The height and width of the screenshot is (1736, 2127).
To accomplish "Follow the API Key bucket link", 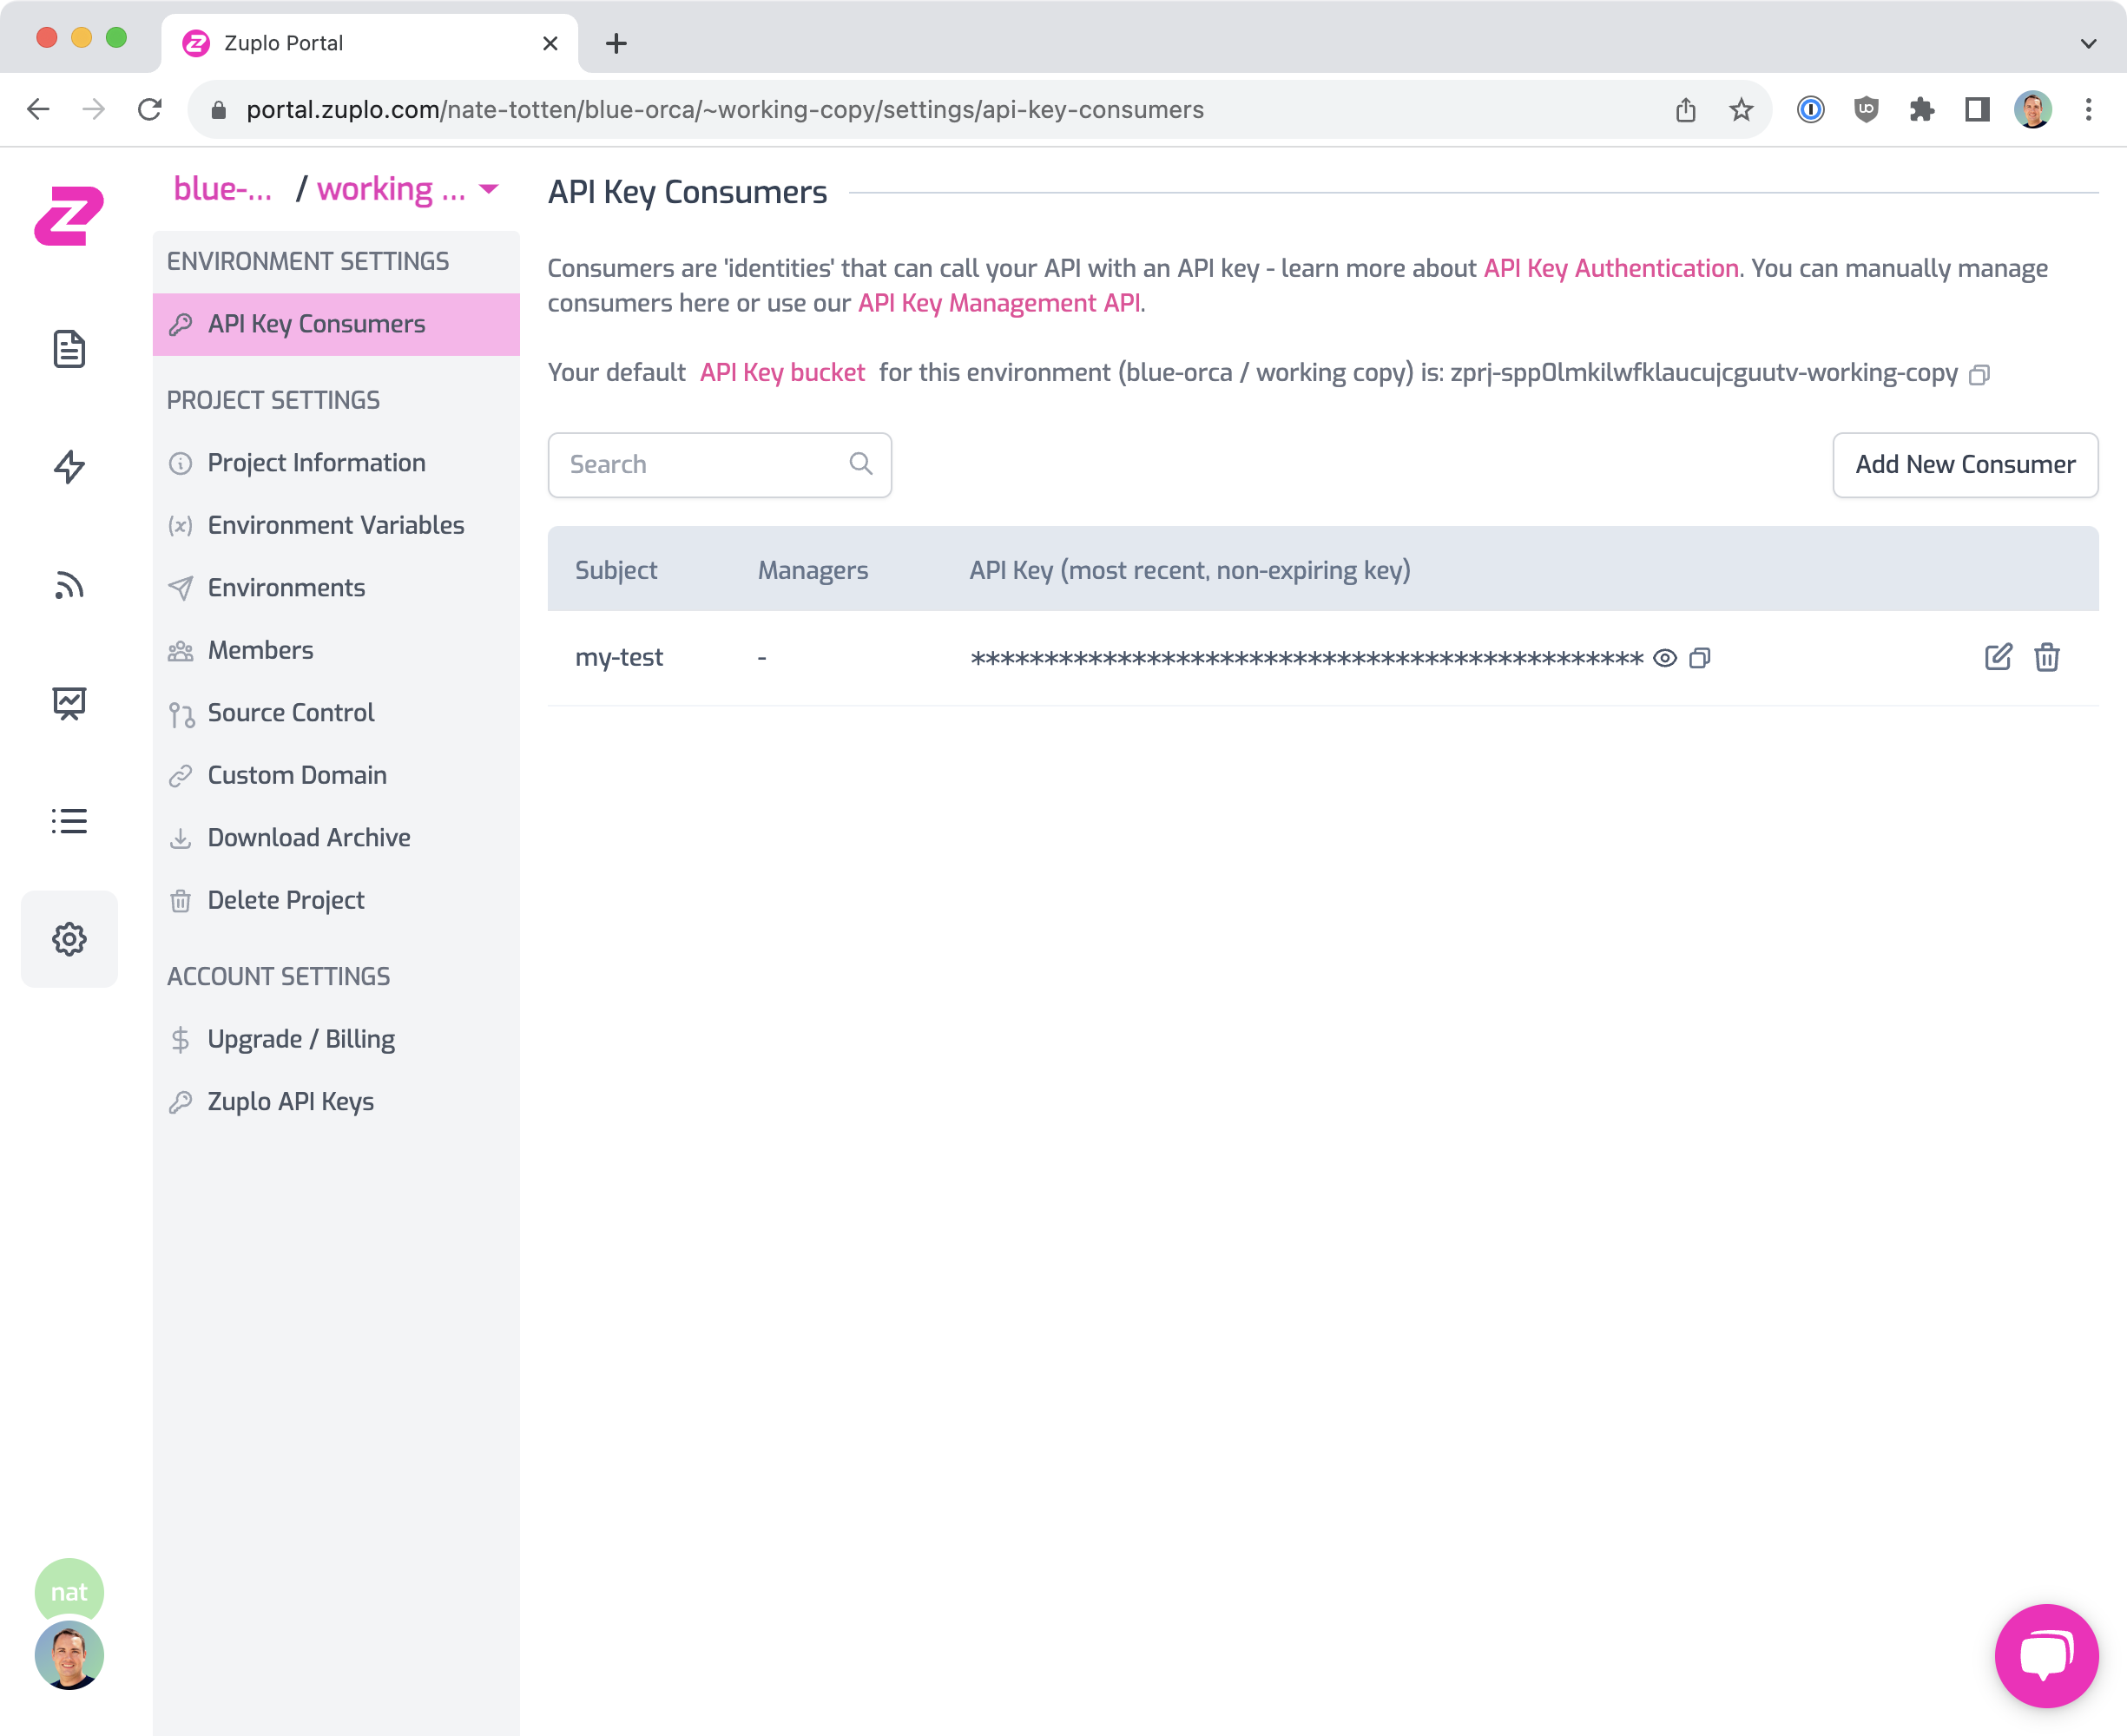I will point(782,372).
